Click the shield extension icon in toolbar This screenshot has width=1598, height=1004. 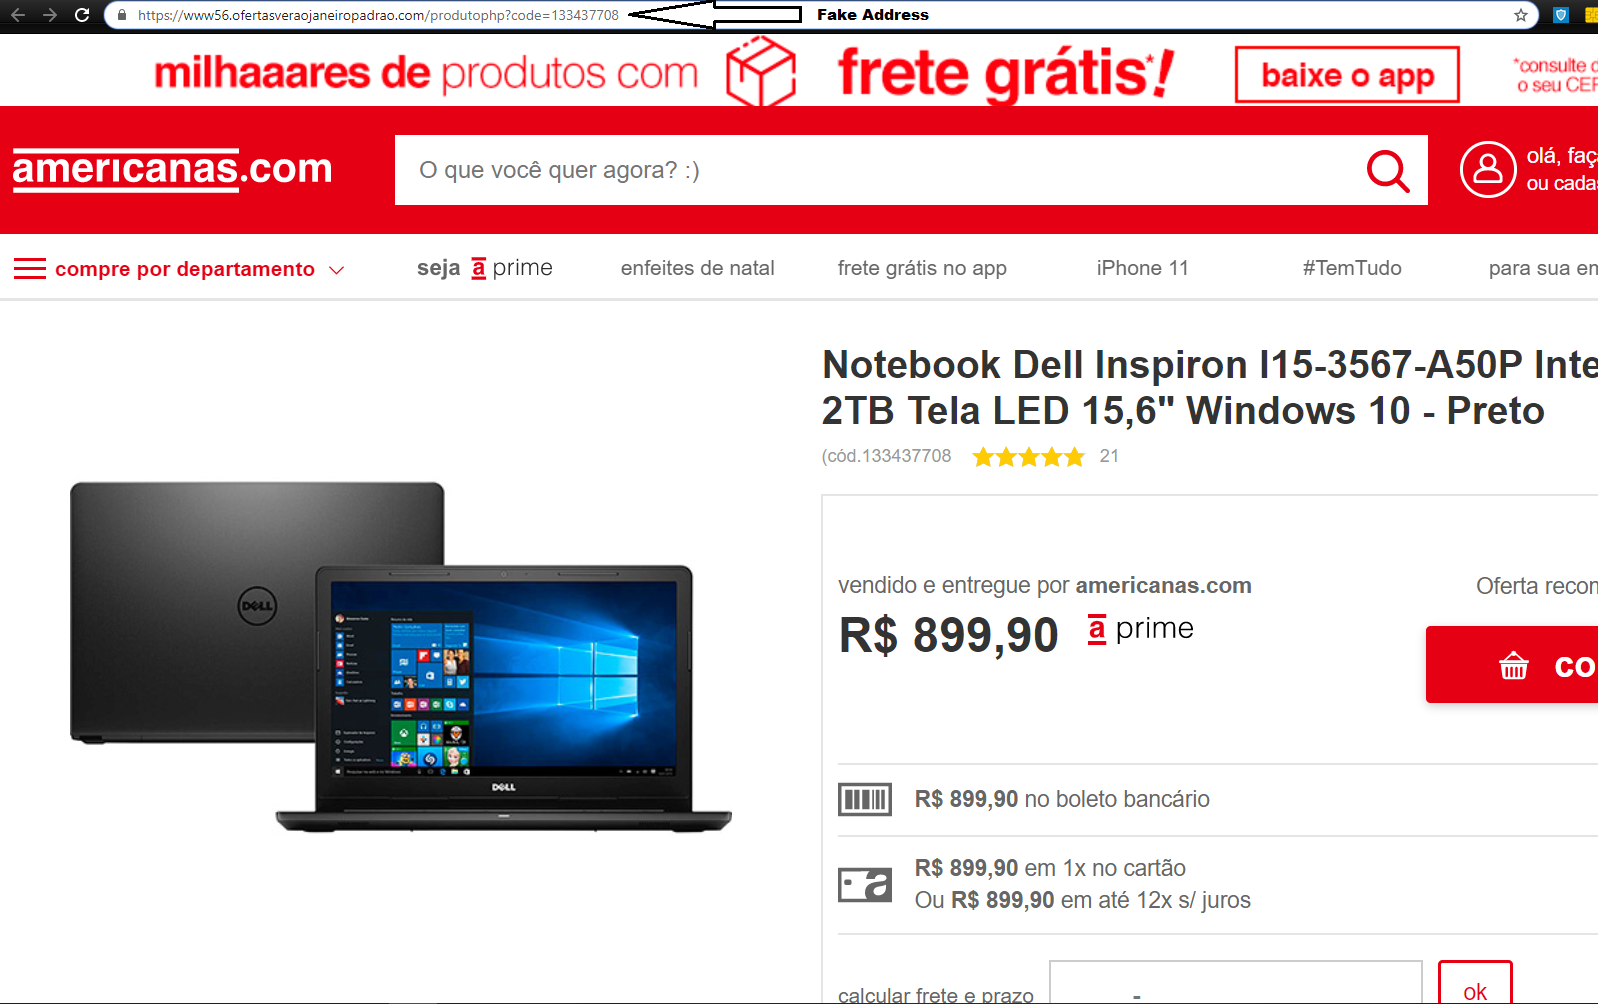[x=1560, y=15]
